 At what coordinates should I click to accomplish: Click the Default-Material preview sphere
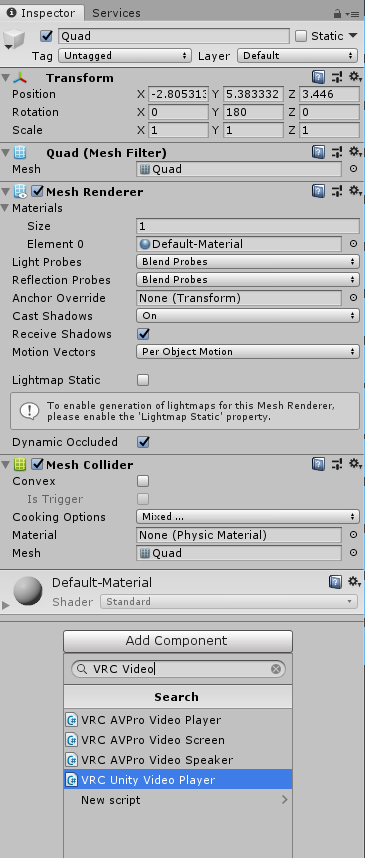(28, 590)
